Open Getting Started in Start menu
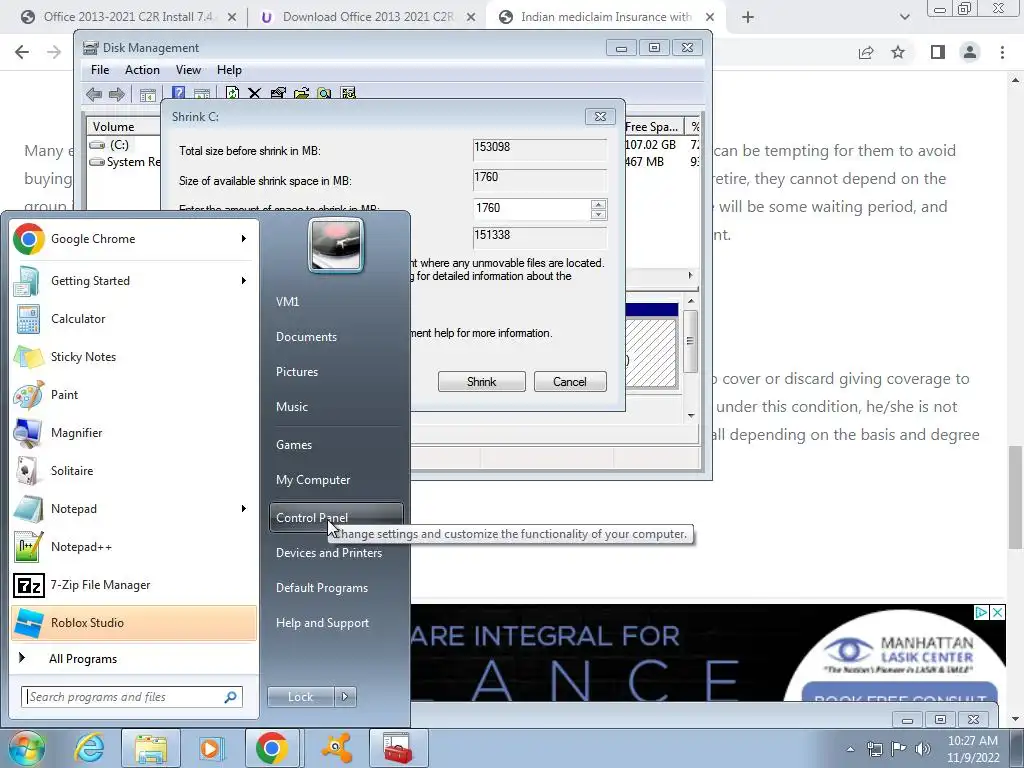This screenshot has height=768, width=1024. [134, 281]
